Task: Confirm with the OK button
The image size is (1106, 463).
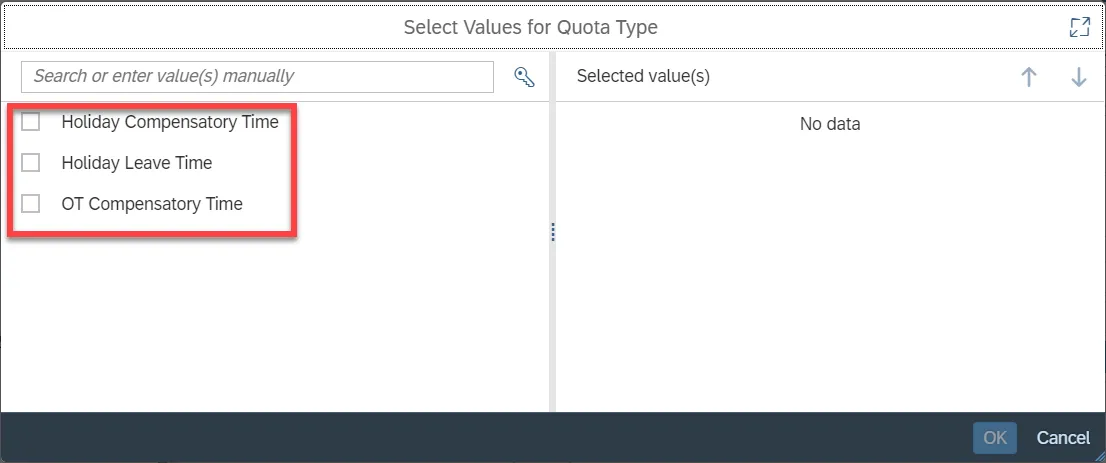Action: point(994,437)
